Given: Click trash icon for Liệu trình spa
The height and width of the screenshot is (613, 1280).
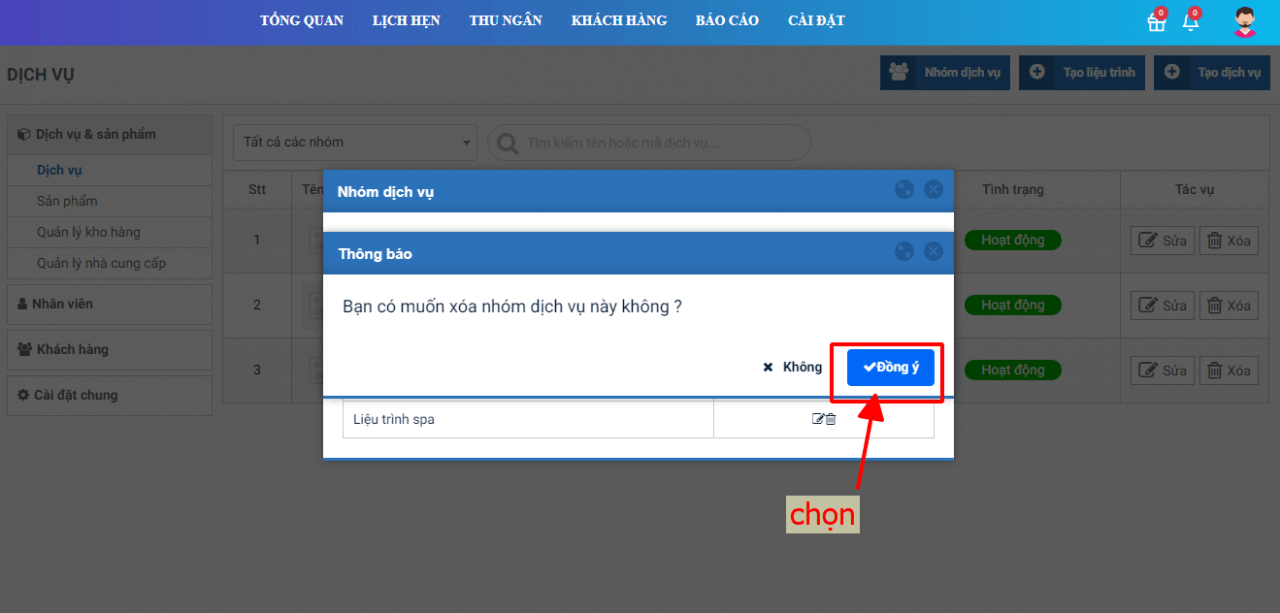Looking at the screenshot, I should pos(831,419).
